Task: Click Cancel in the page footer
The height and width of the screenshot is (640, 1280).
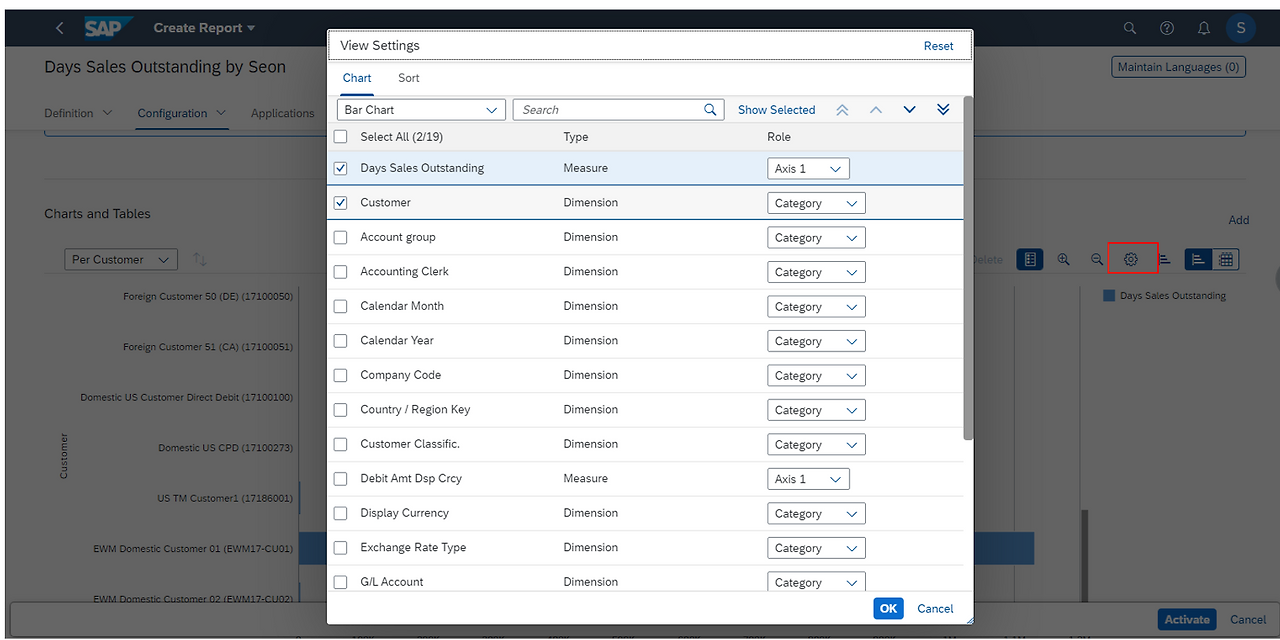Action: pyautogui.click(x=1248, y=620)
